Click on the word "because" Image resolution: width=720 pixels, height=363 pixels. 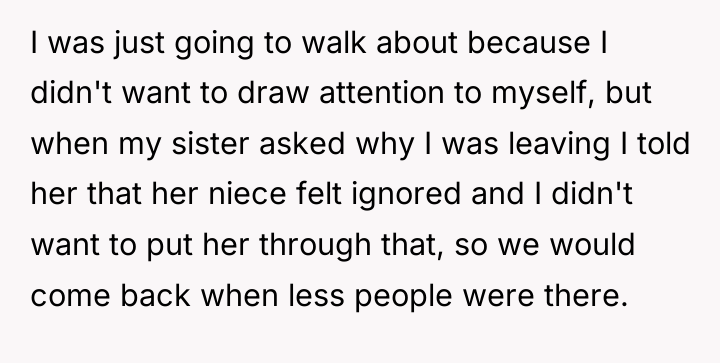click(x=529, y=43)
